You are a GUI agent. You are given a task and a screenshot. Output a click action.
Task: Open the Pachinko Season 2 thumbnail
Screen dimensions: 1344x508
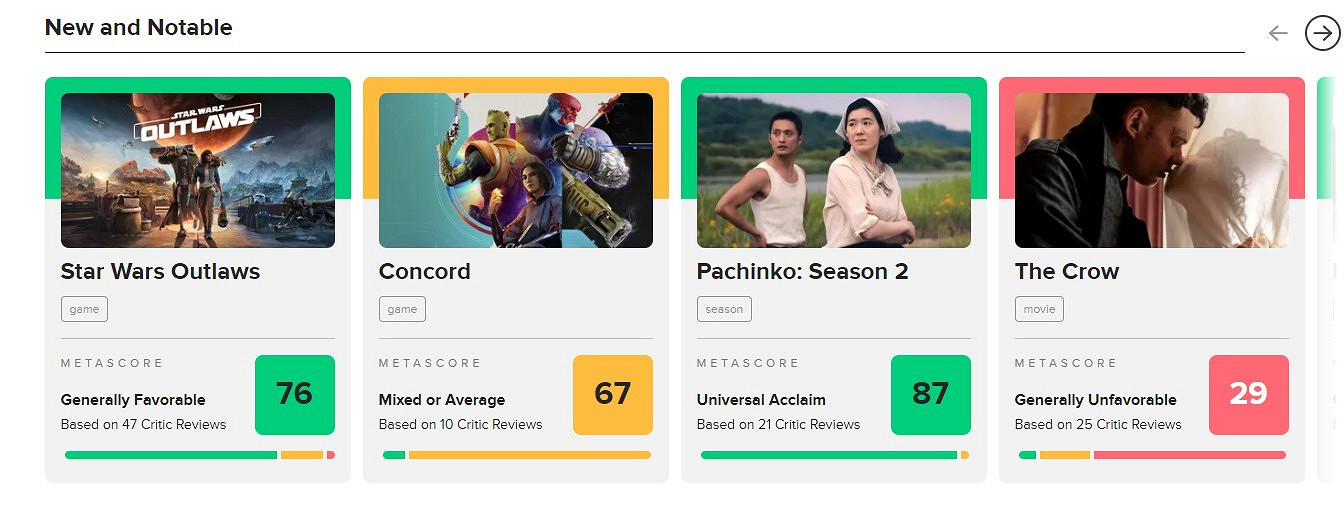tap(834, 170)
